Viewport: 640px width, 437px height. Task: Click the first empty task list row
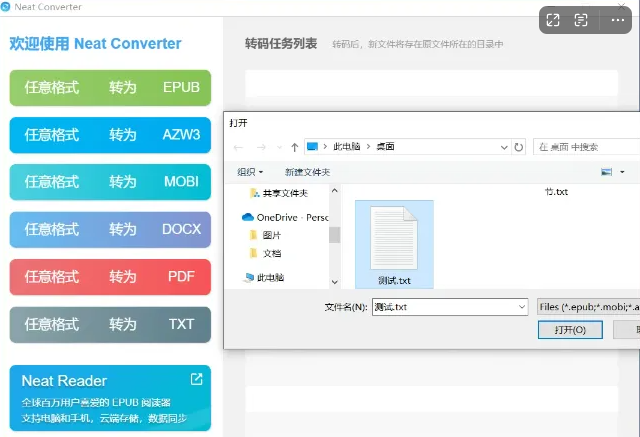(x=431, y=83)
